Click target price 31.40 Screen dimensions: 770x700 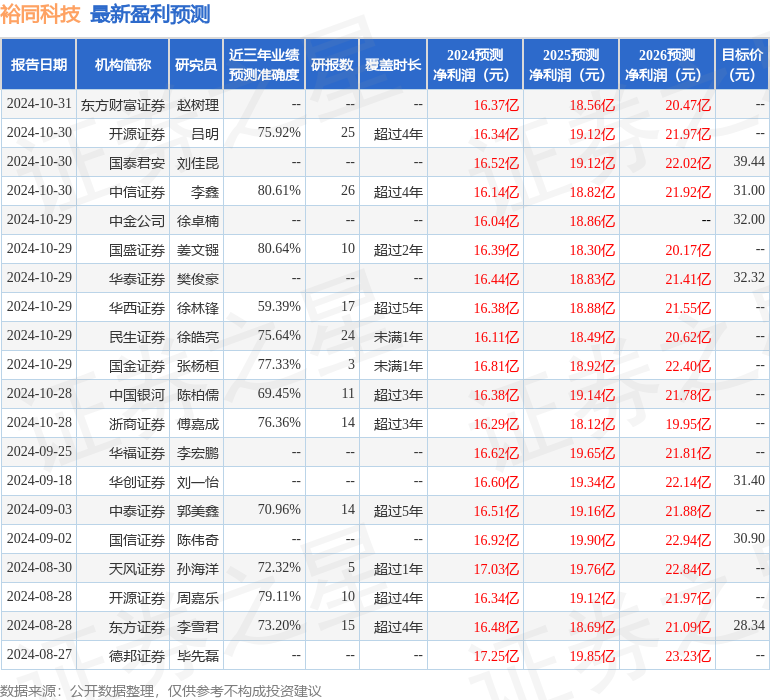coord(749,480)
